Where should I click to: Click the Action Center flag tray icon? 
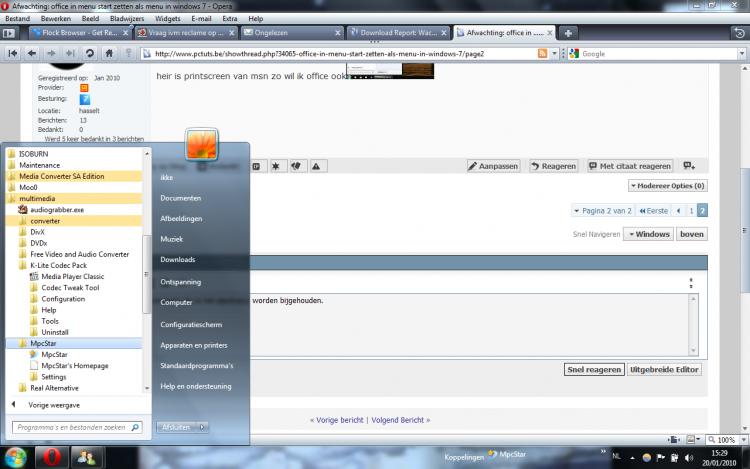pos(661,458)
